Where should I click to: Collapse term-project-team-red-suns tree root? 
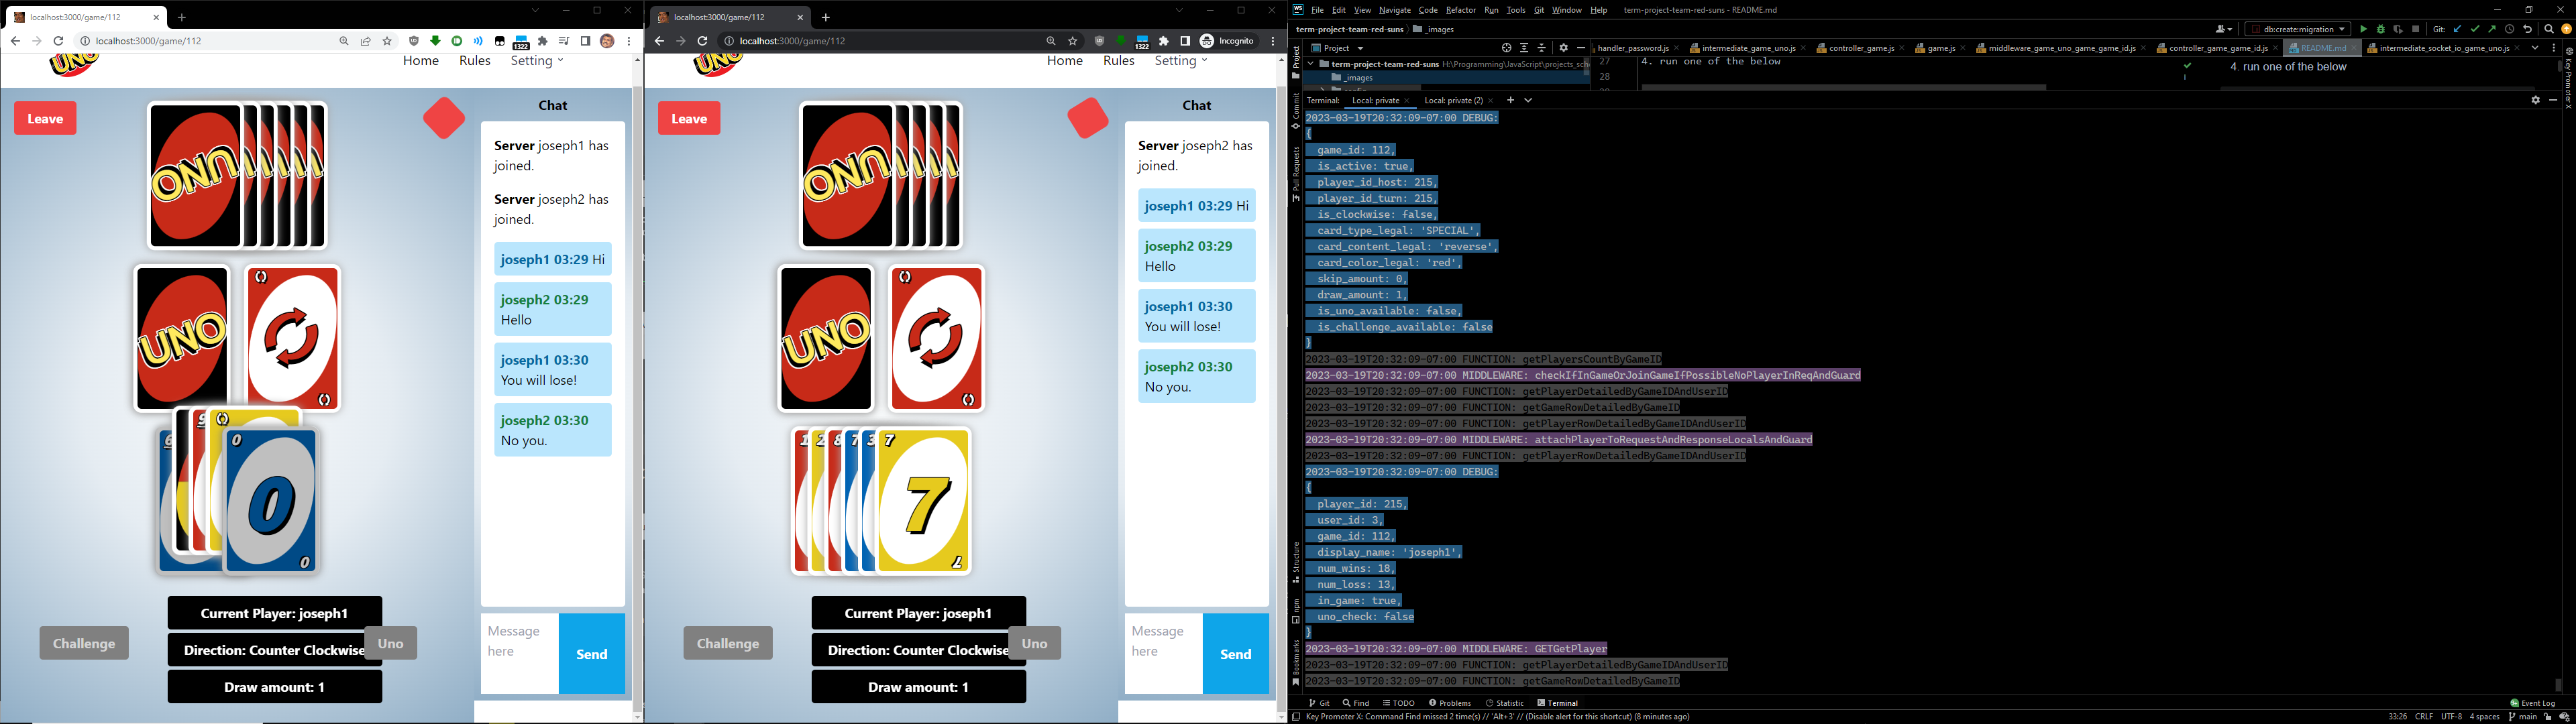click(x=1310, y=64)
